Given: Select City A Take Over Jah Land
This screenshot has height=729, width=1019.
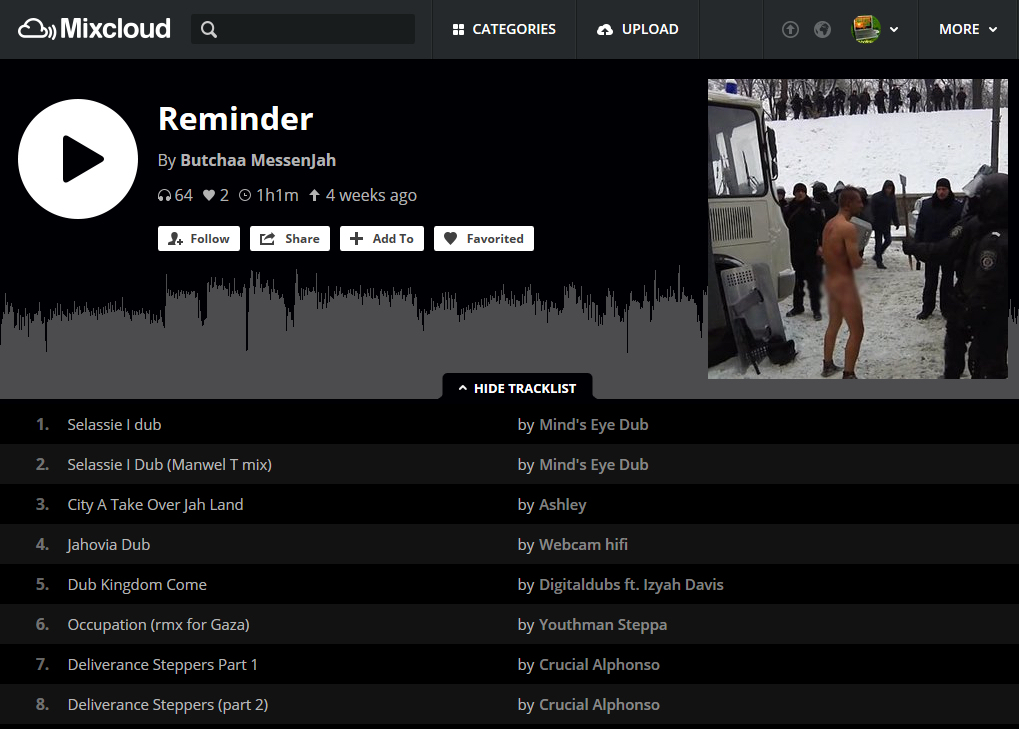Looking at the screenshot, I should point(155,505).
